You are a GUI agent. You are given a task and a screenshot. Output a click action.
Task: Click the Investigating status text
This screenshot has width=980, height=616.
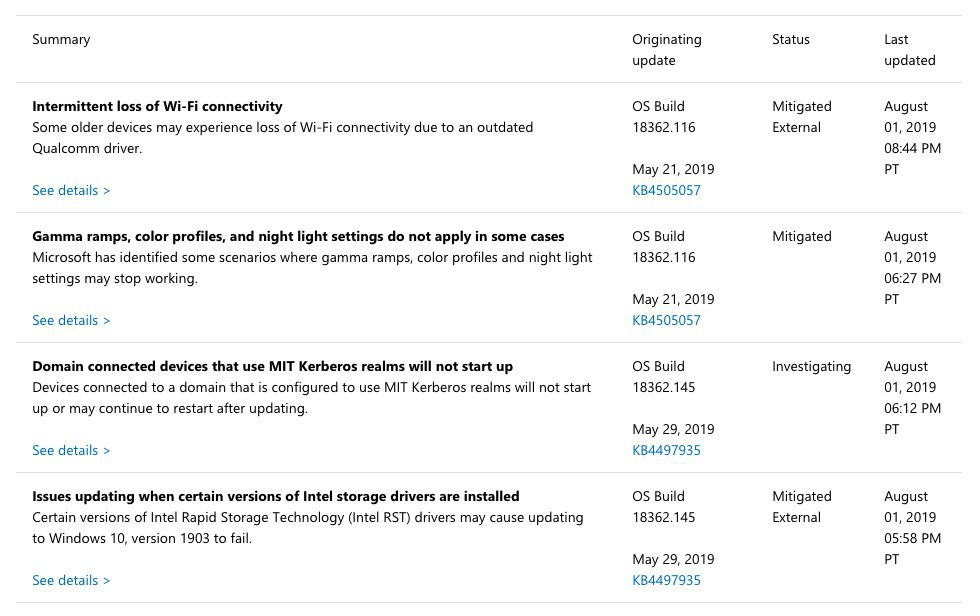(x=811, y=366)
